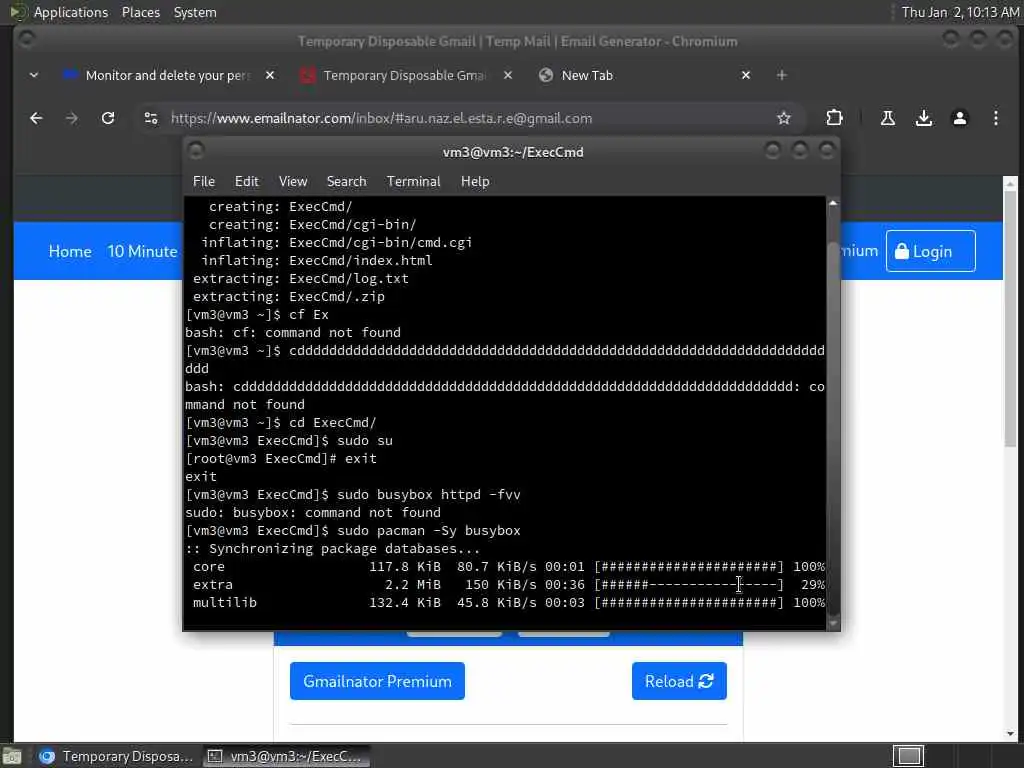Open the Applications menu
The width and height of the screenshot is (1024, 768).
[71, 12]
